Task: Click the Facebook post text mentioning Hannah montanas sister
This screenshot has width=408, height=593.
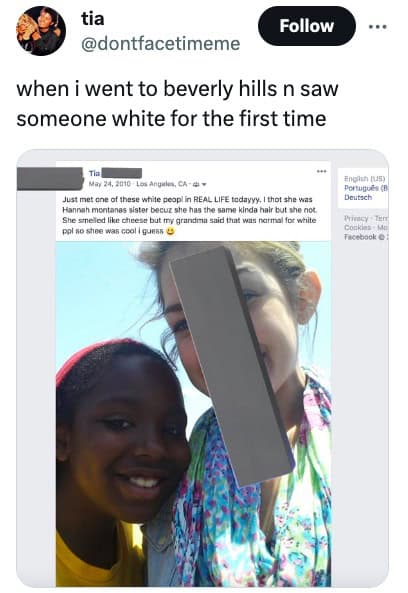Action: click(189, 214)
